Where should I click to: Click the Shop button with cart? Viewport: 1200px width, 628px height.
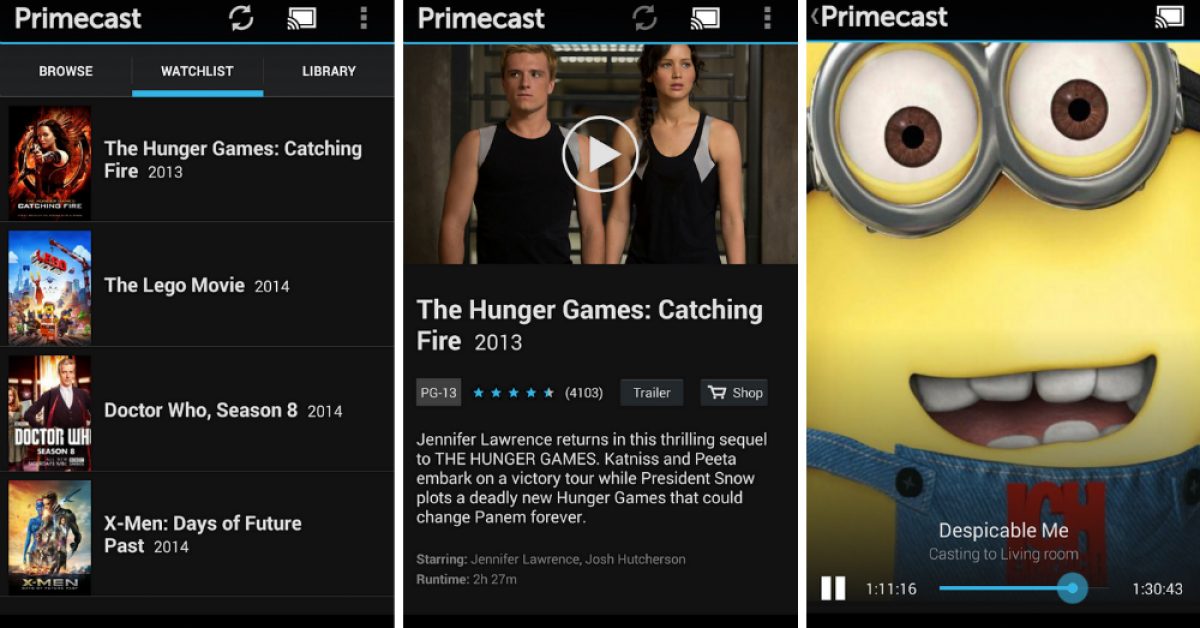734,393
